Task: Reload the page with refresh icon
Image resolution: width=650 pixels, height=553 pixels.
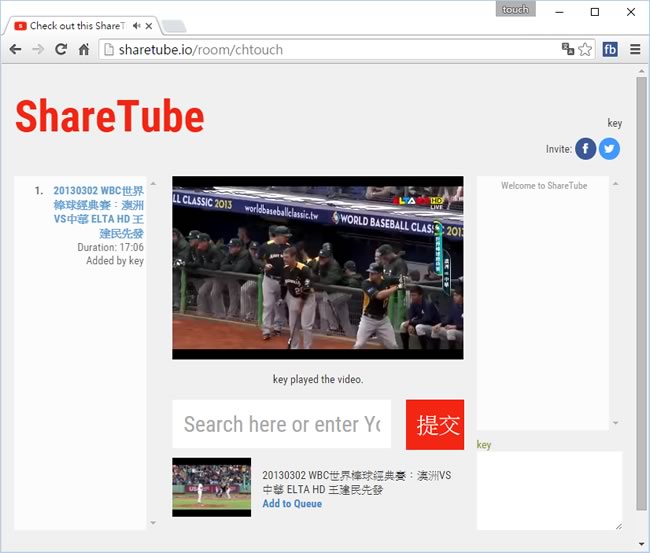Action: (x=61, y=49)
